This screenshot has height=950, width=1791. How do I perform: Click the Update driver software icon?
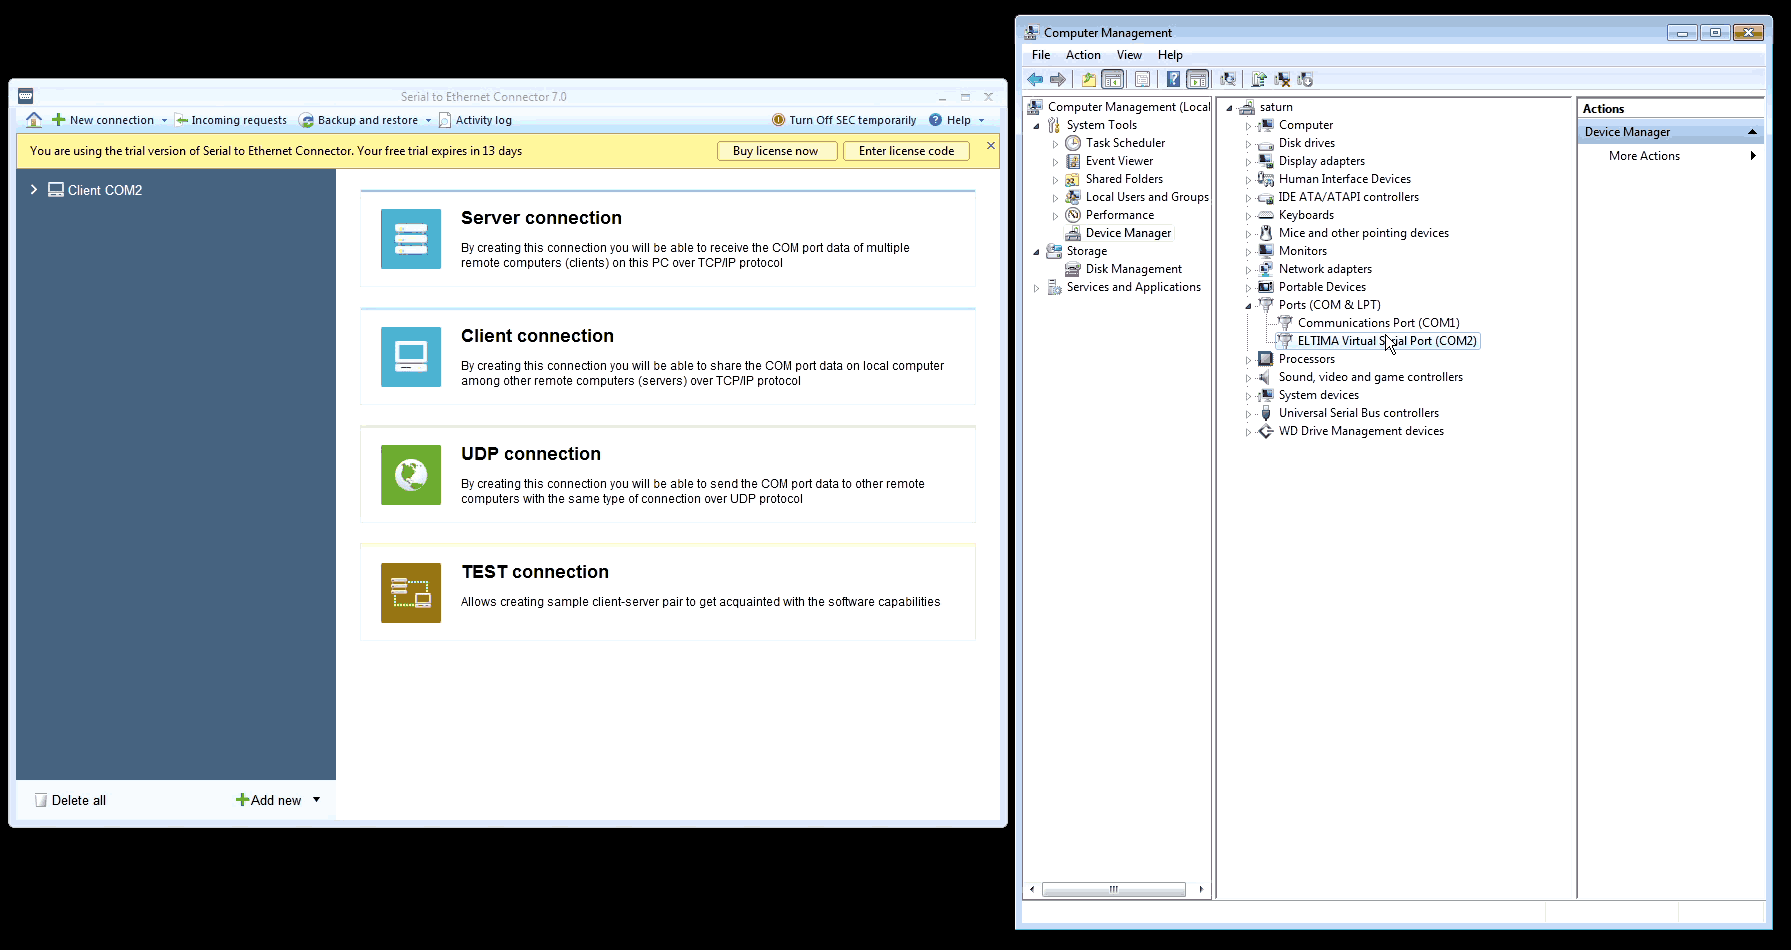[x=1259, y=80]
